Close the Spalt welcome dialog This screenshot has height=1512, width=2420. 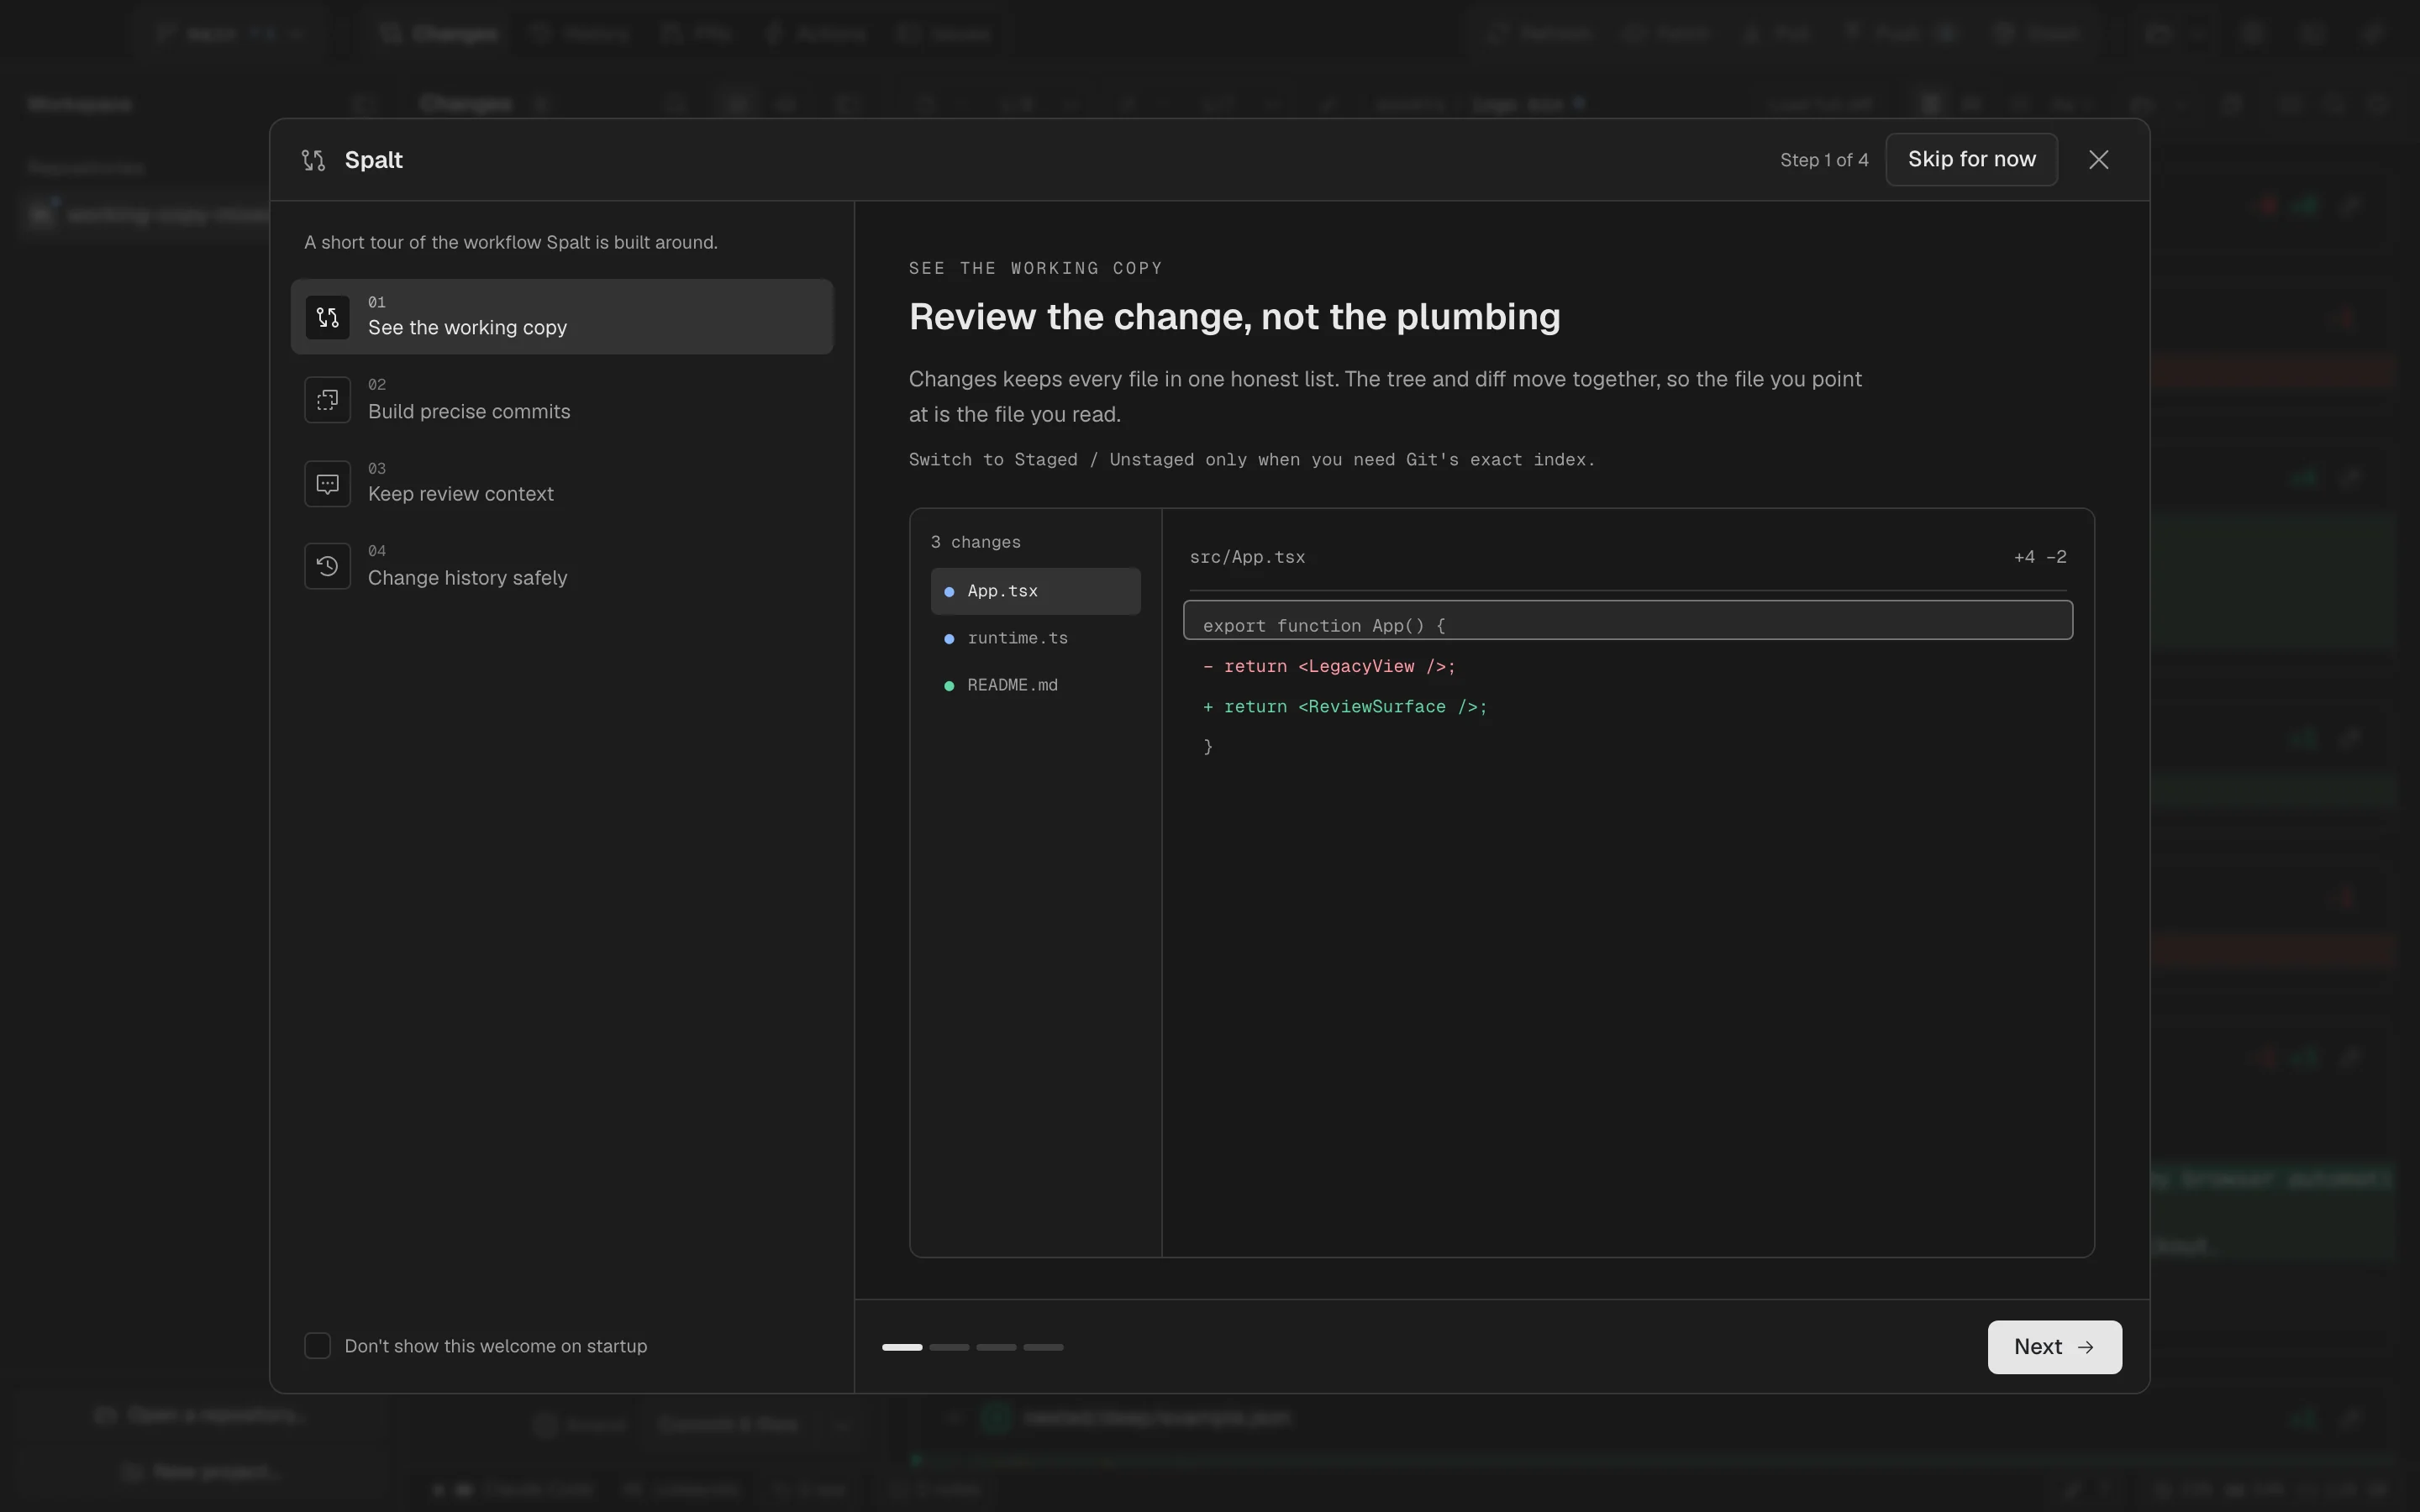[x=2098, y=160]
